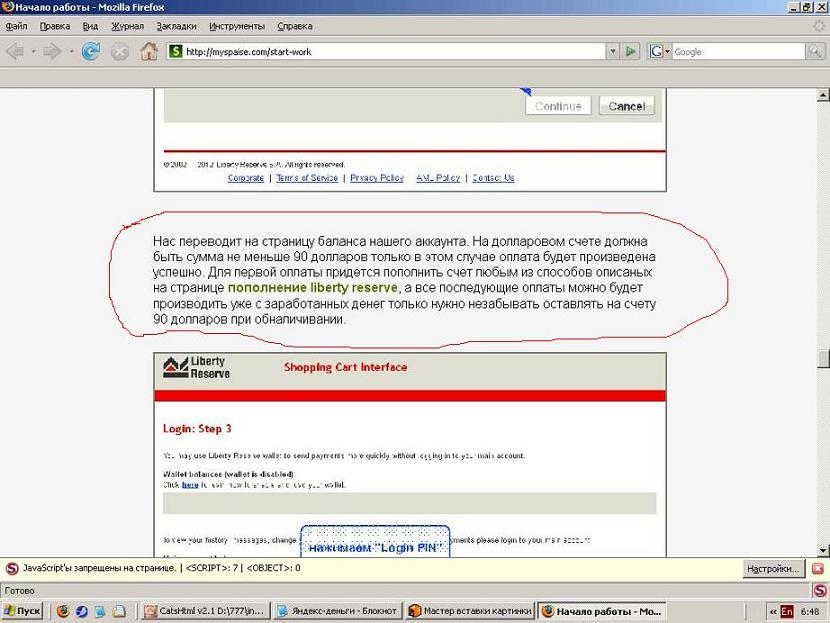
Task: Go forward with the Forward arrow
Action: [x=52, y=51]
